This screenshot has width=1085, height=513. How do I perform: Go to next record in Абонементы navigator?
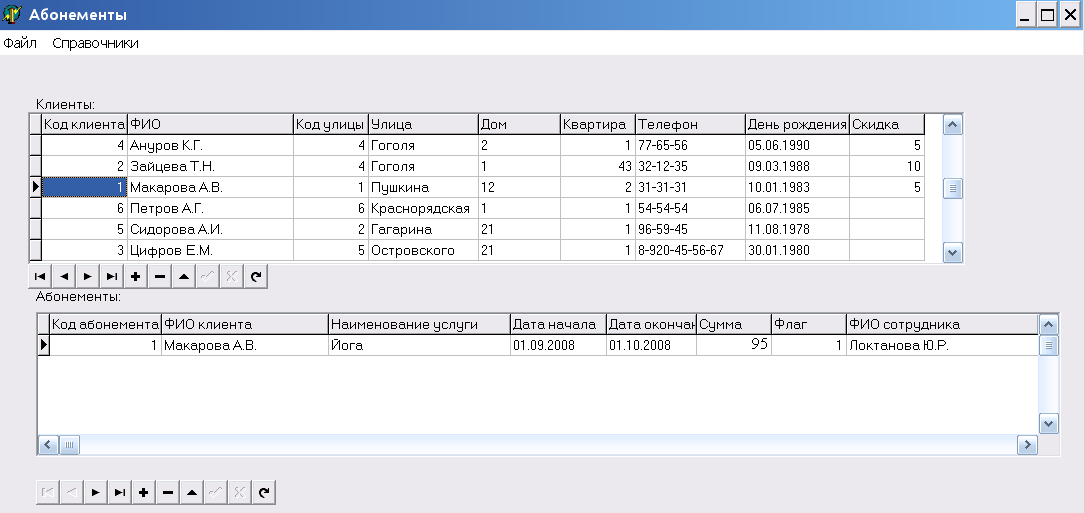95,492
